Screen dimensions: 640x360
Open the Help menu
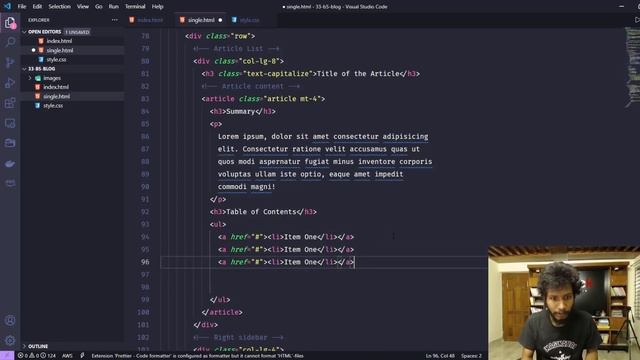pos(158,7)
